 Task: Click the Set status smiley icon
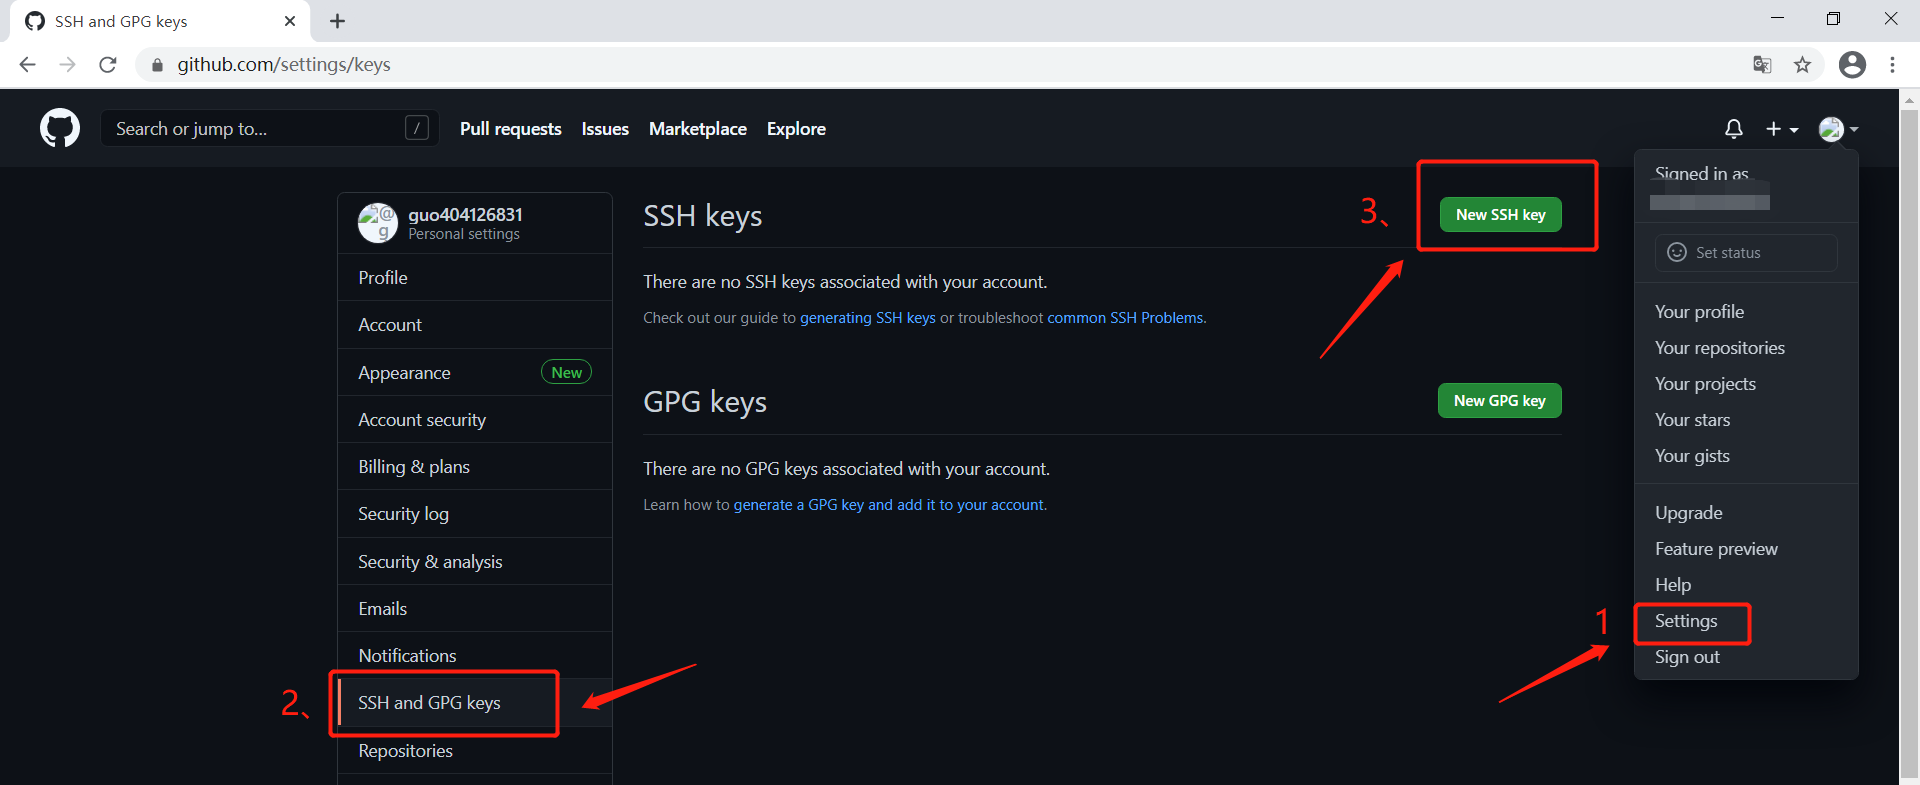[x=1677, y=252]
